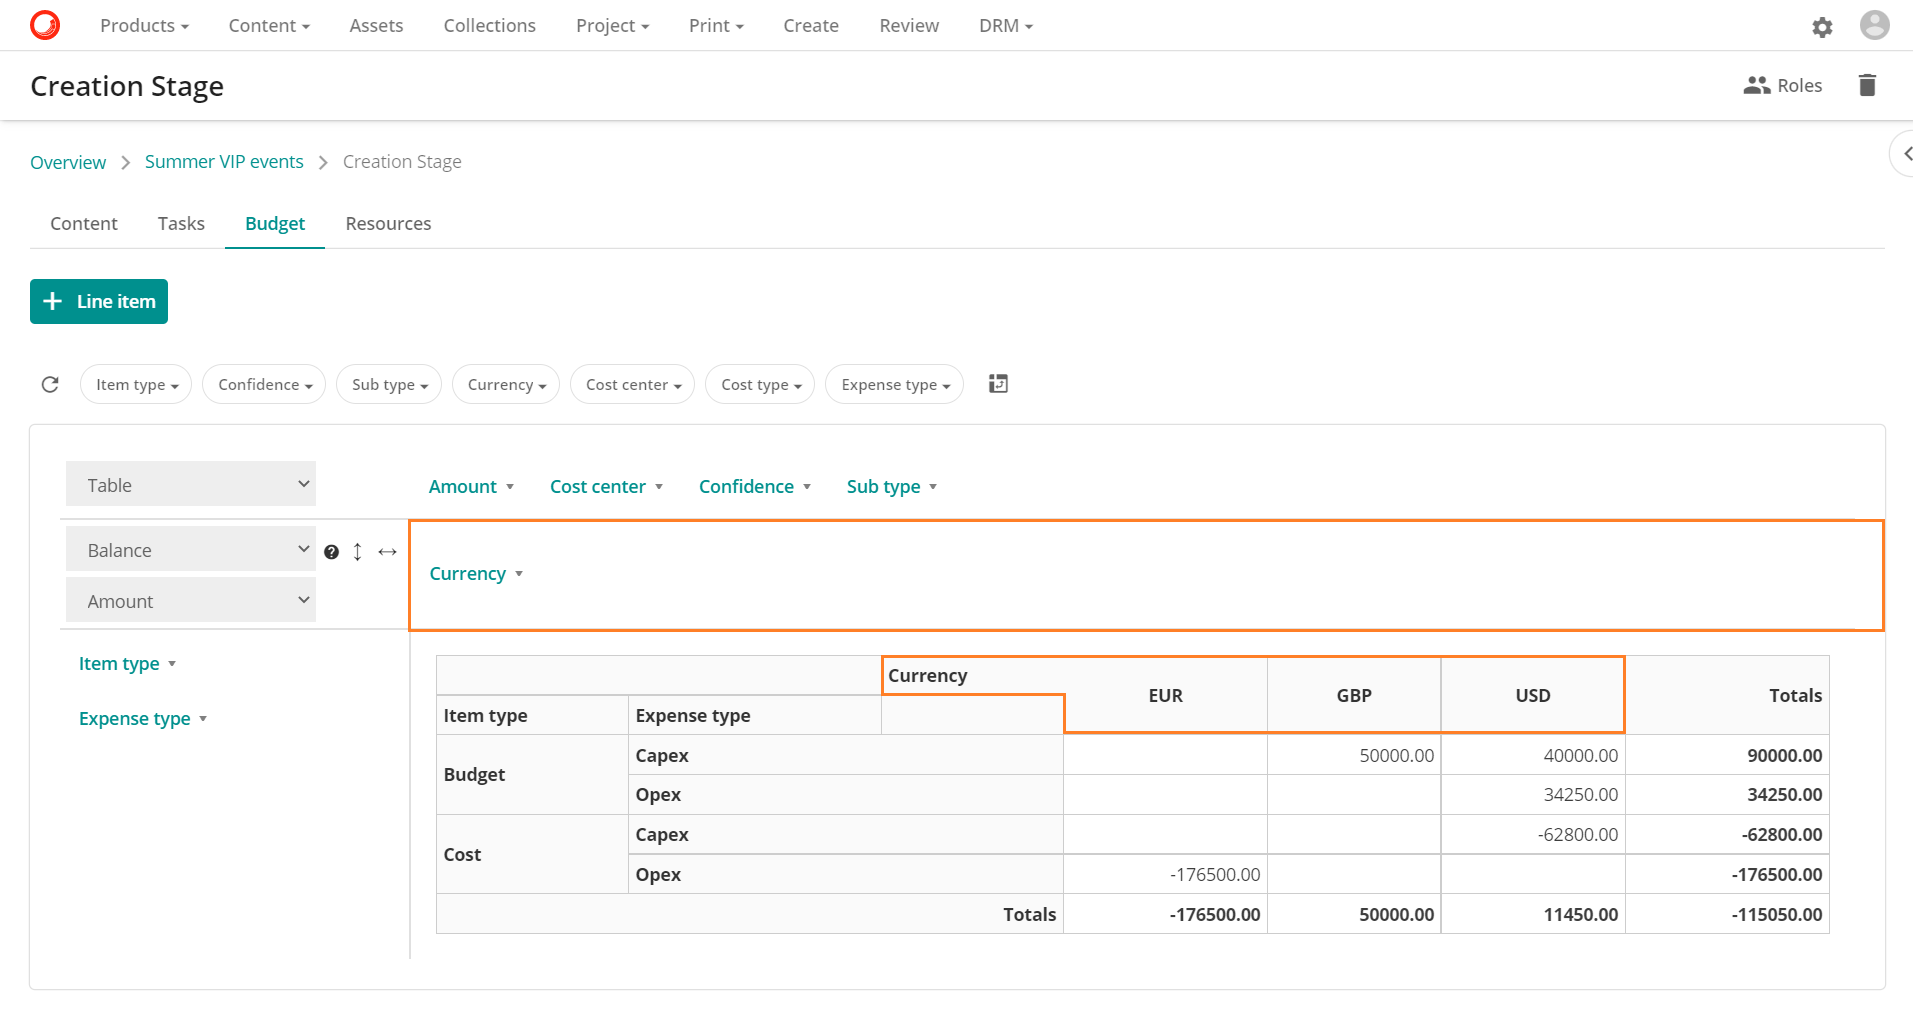1913x1032 pixels.
Task: Click the Roles people icon
Action: pos(1756,86)
